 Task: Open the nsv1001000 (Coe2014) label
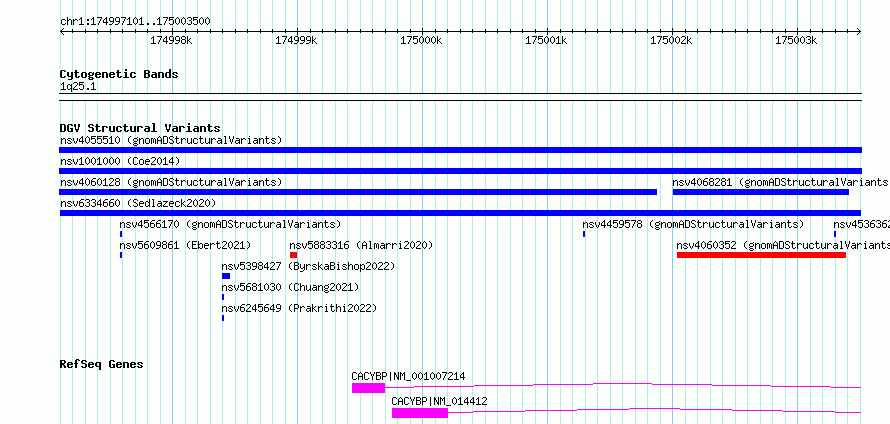pyautogui.click(x=120, y=161)
